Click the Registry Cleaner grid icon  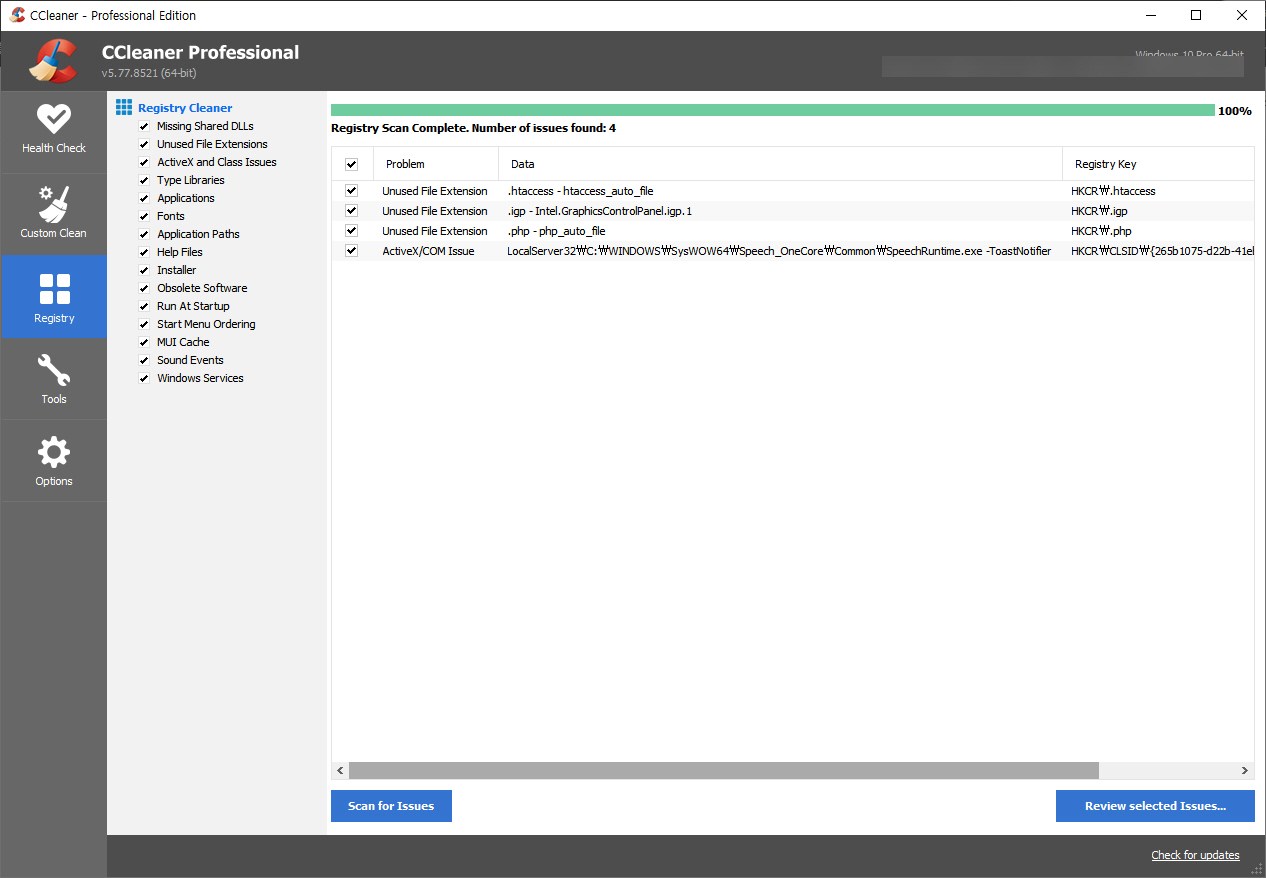coord(124,107)
